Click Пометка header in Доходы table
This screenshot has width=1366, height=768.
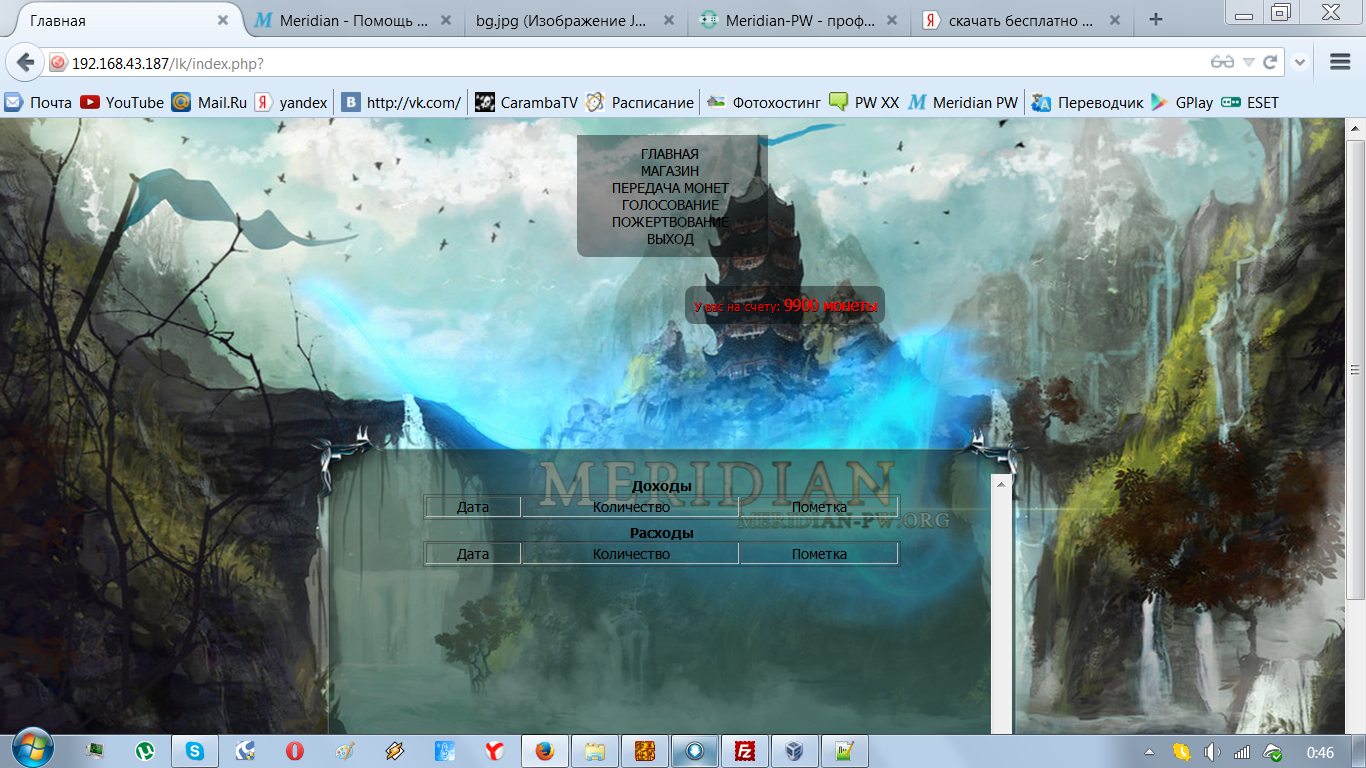coord(819,507)
